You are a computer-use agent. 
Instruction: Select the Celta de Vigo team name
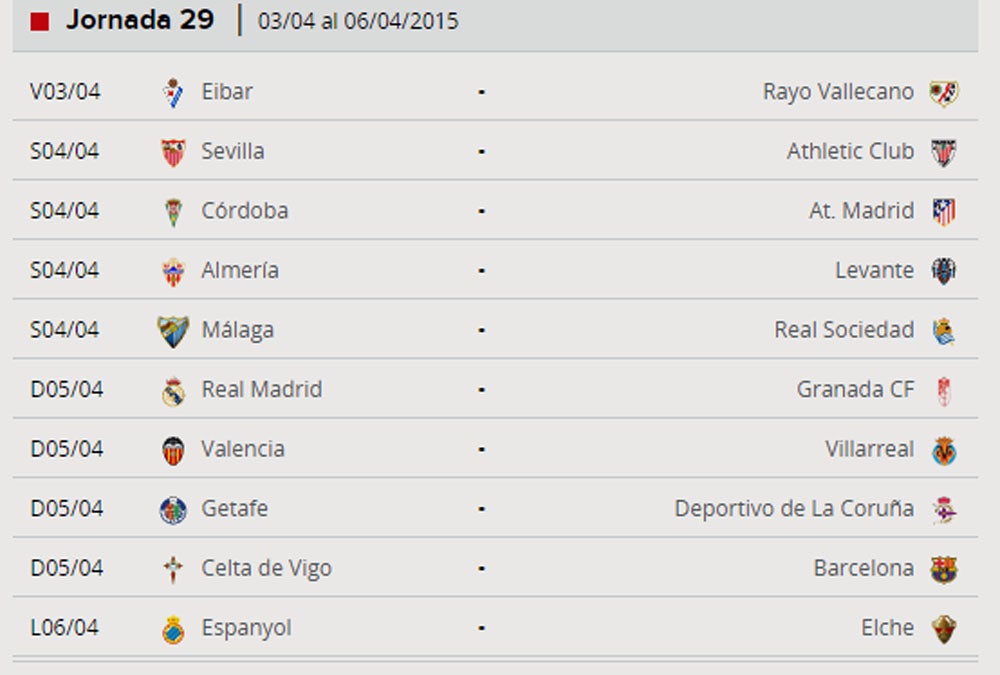tap(266, 569)
